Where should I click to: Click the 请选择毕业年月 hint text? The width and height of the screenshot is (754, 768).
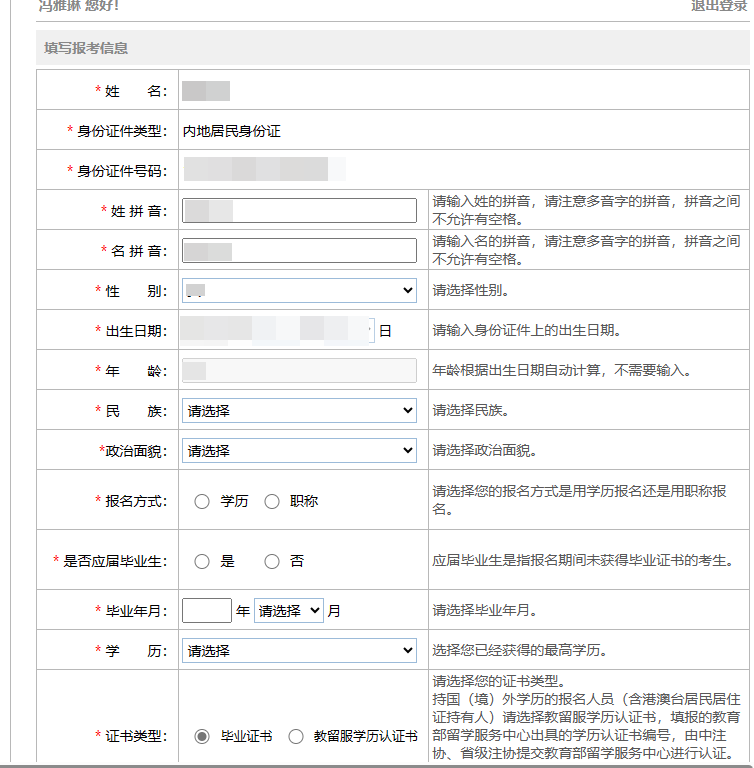pyautogui.click(x=485, y=610)
